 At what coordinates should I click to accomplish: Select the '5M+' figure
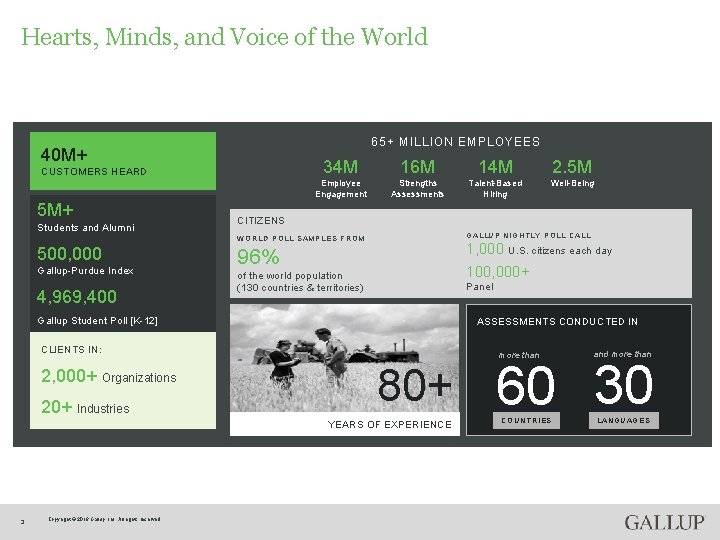[x=55, y=210]
